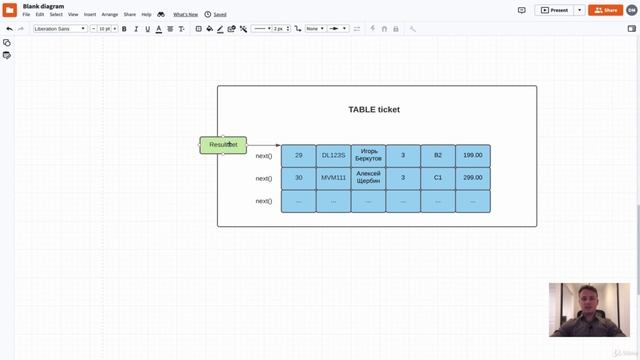Redo the last action

point(21,29)
